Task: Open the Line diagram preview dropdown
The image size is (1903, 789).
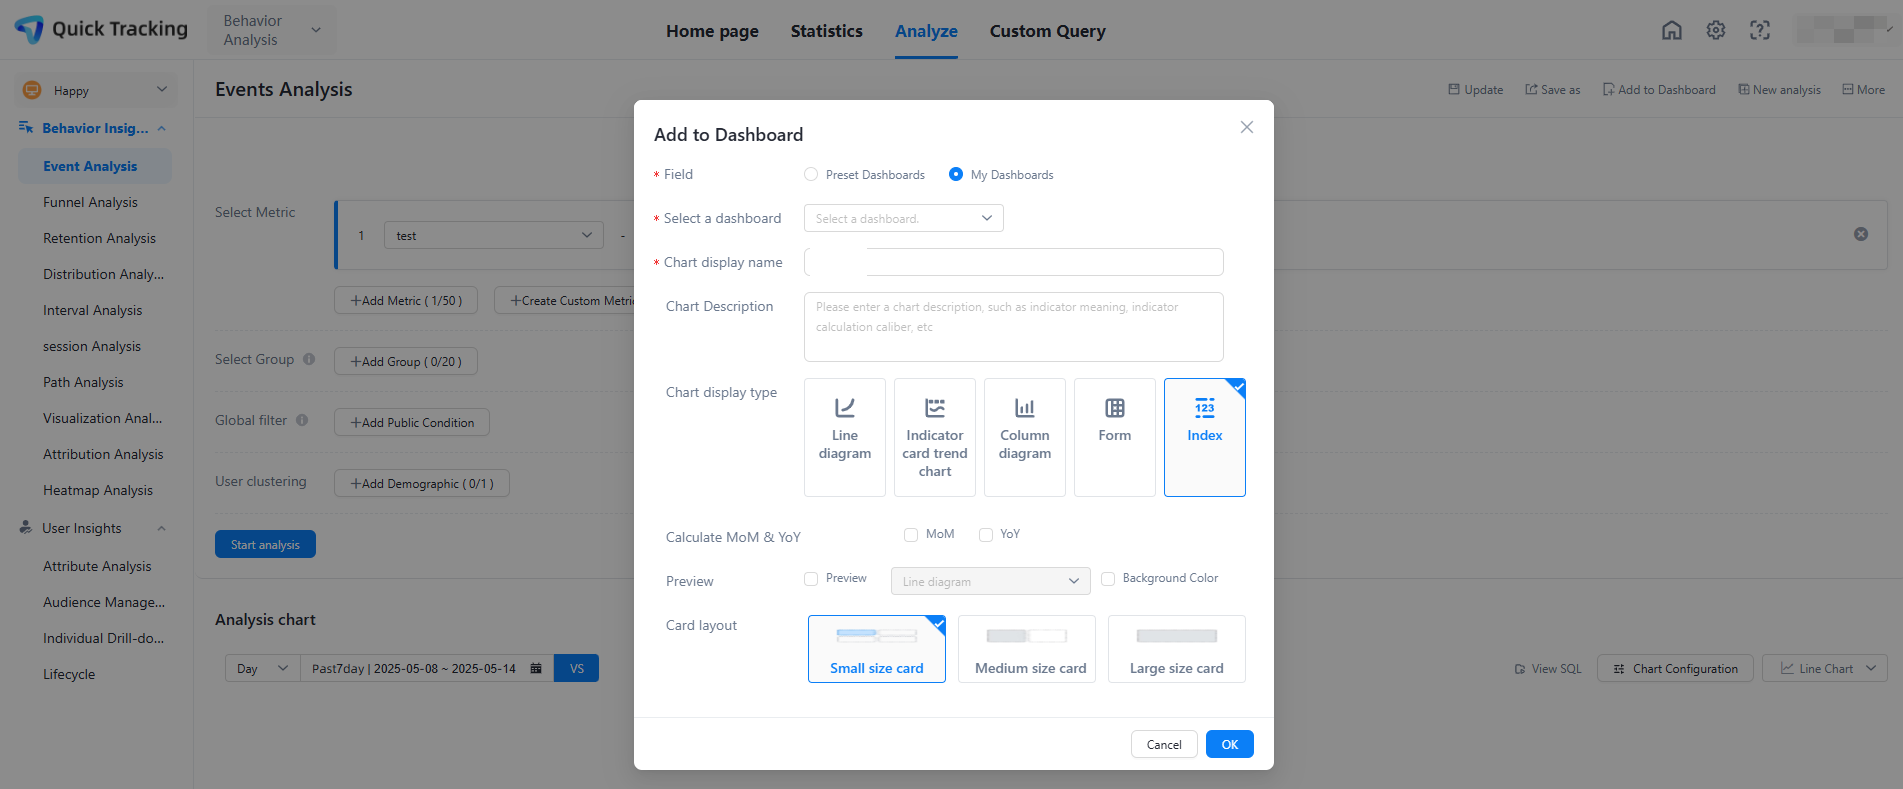Action: pyautogui.click(x=991, y=581)
